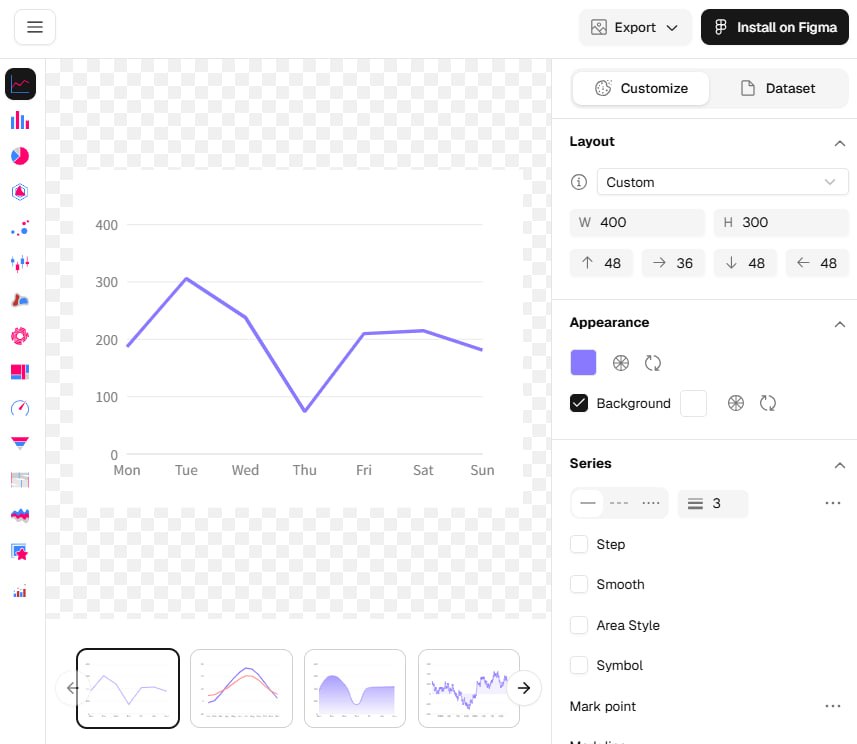Viewport: 857px width, 744px height.
Task: Select the gradient area chart thumbnail
Action: point(355,688)
